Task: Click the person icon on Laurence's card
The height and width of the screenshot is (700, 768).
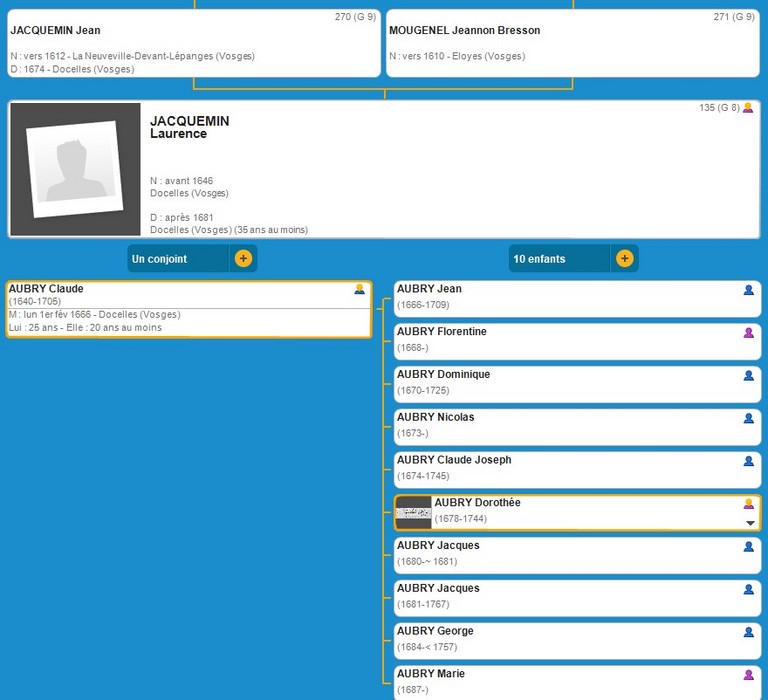Action: (748, 108)
